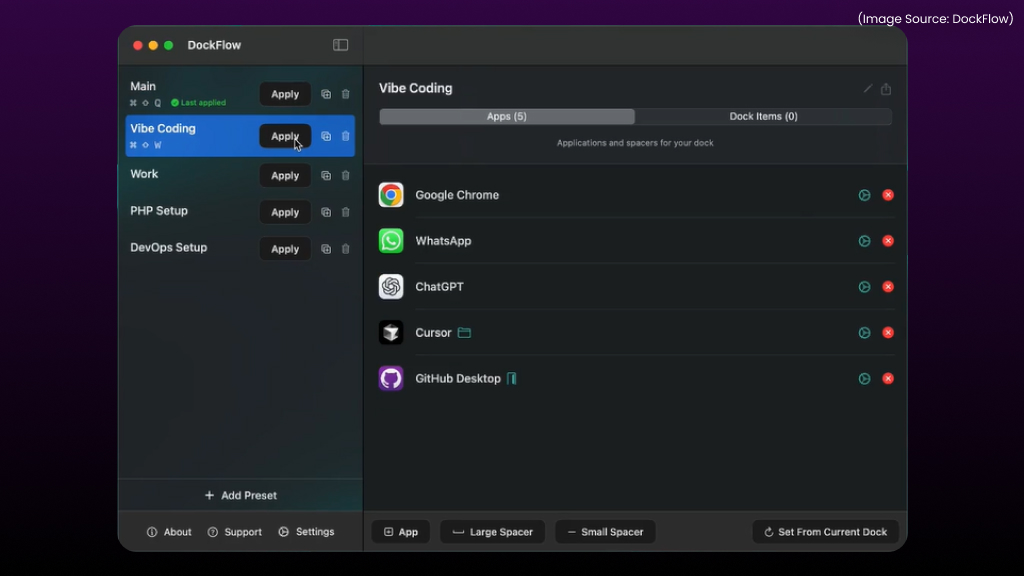
Task: Click the Google Chrome app name
Action: click(457, 195)
